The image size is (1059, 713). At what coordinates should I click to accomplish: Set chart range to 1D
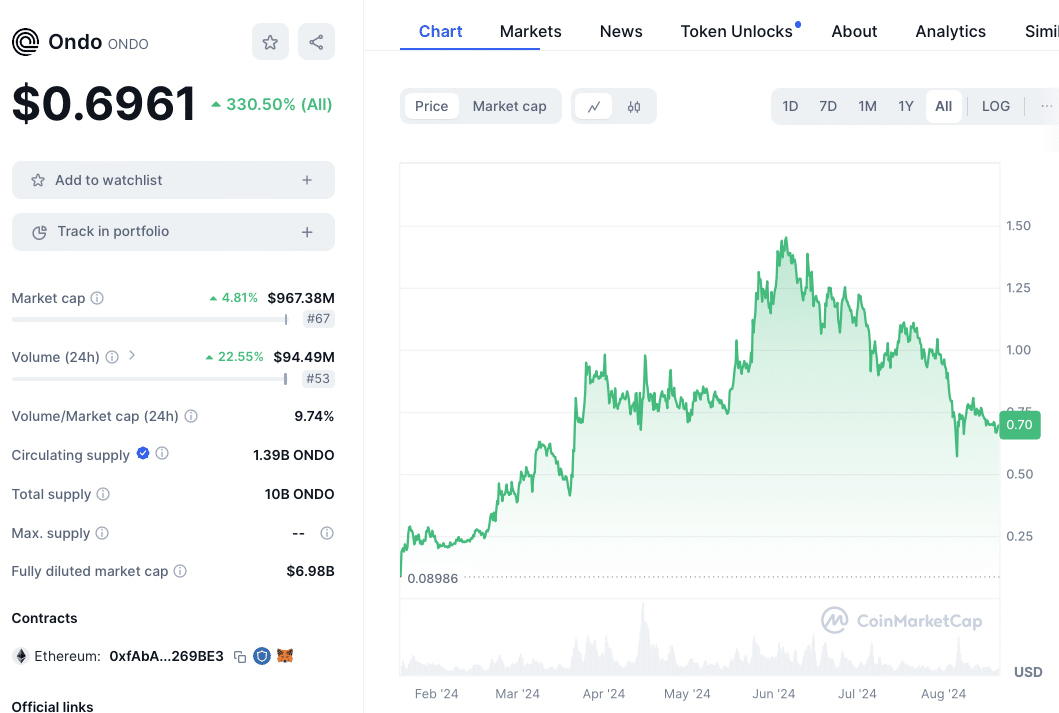(x=790, y=106)
